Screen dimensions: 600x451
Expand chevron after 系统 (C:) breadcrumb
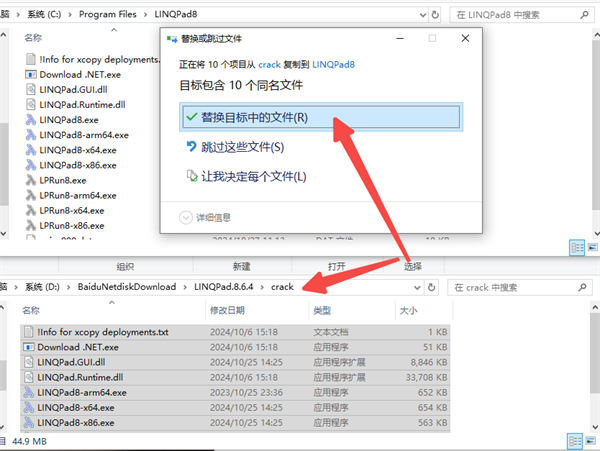click(70, 15)
